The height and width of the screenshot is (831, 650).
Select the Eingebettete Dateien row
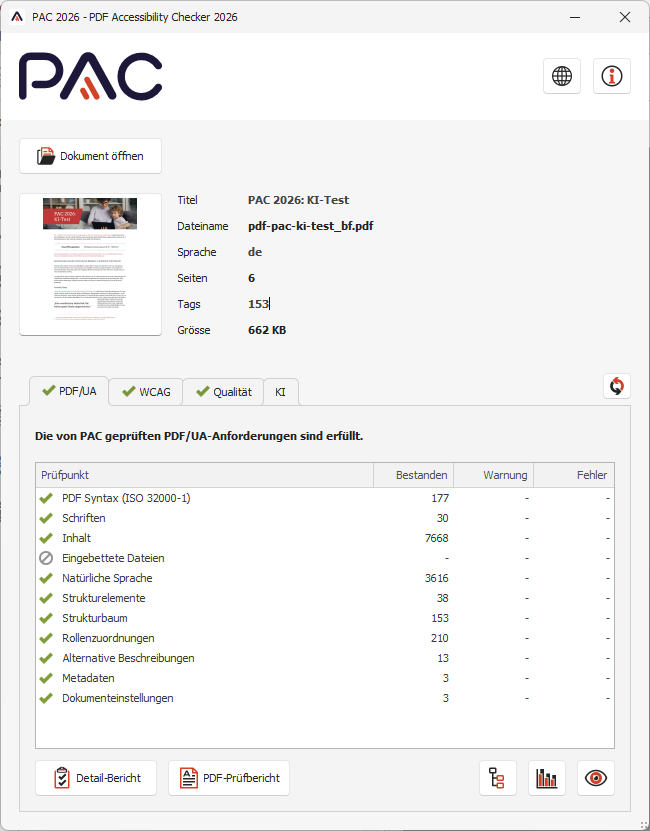point(200,558)
